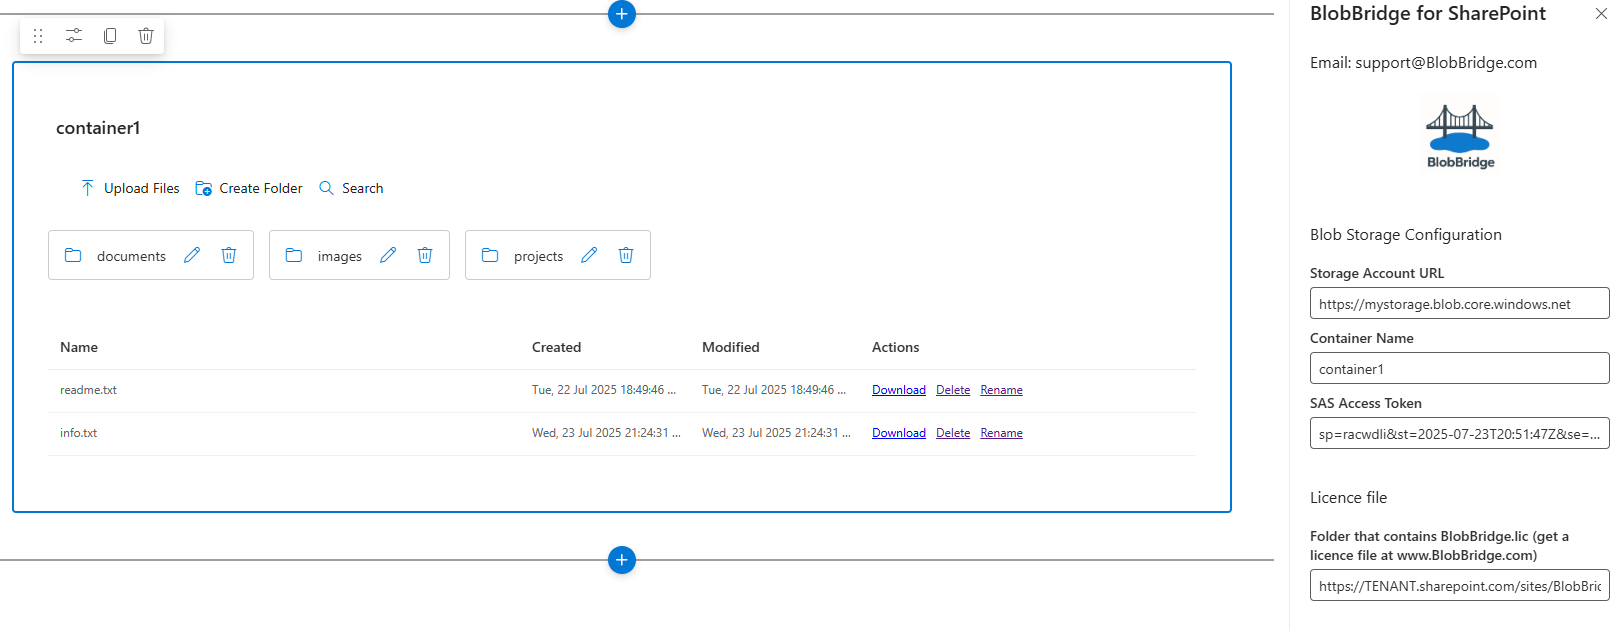This screenshot has width=1621, height=631.
Task: Delete the info.txt file
Action: click(953, 433)
